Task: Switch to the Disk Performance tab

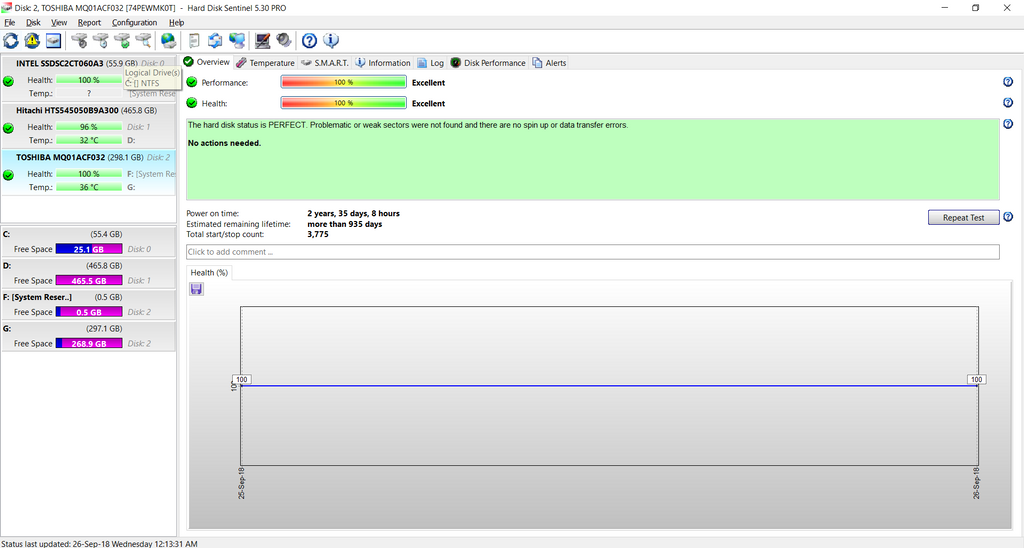Action: 488,63
